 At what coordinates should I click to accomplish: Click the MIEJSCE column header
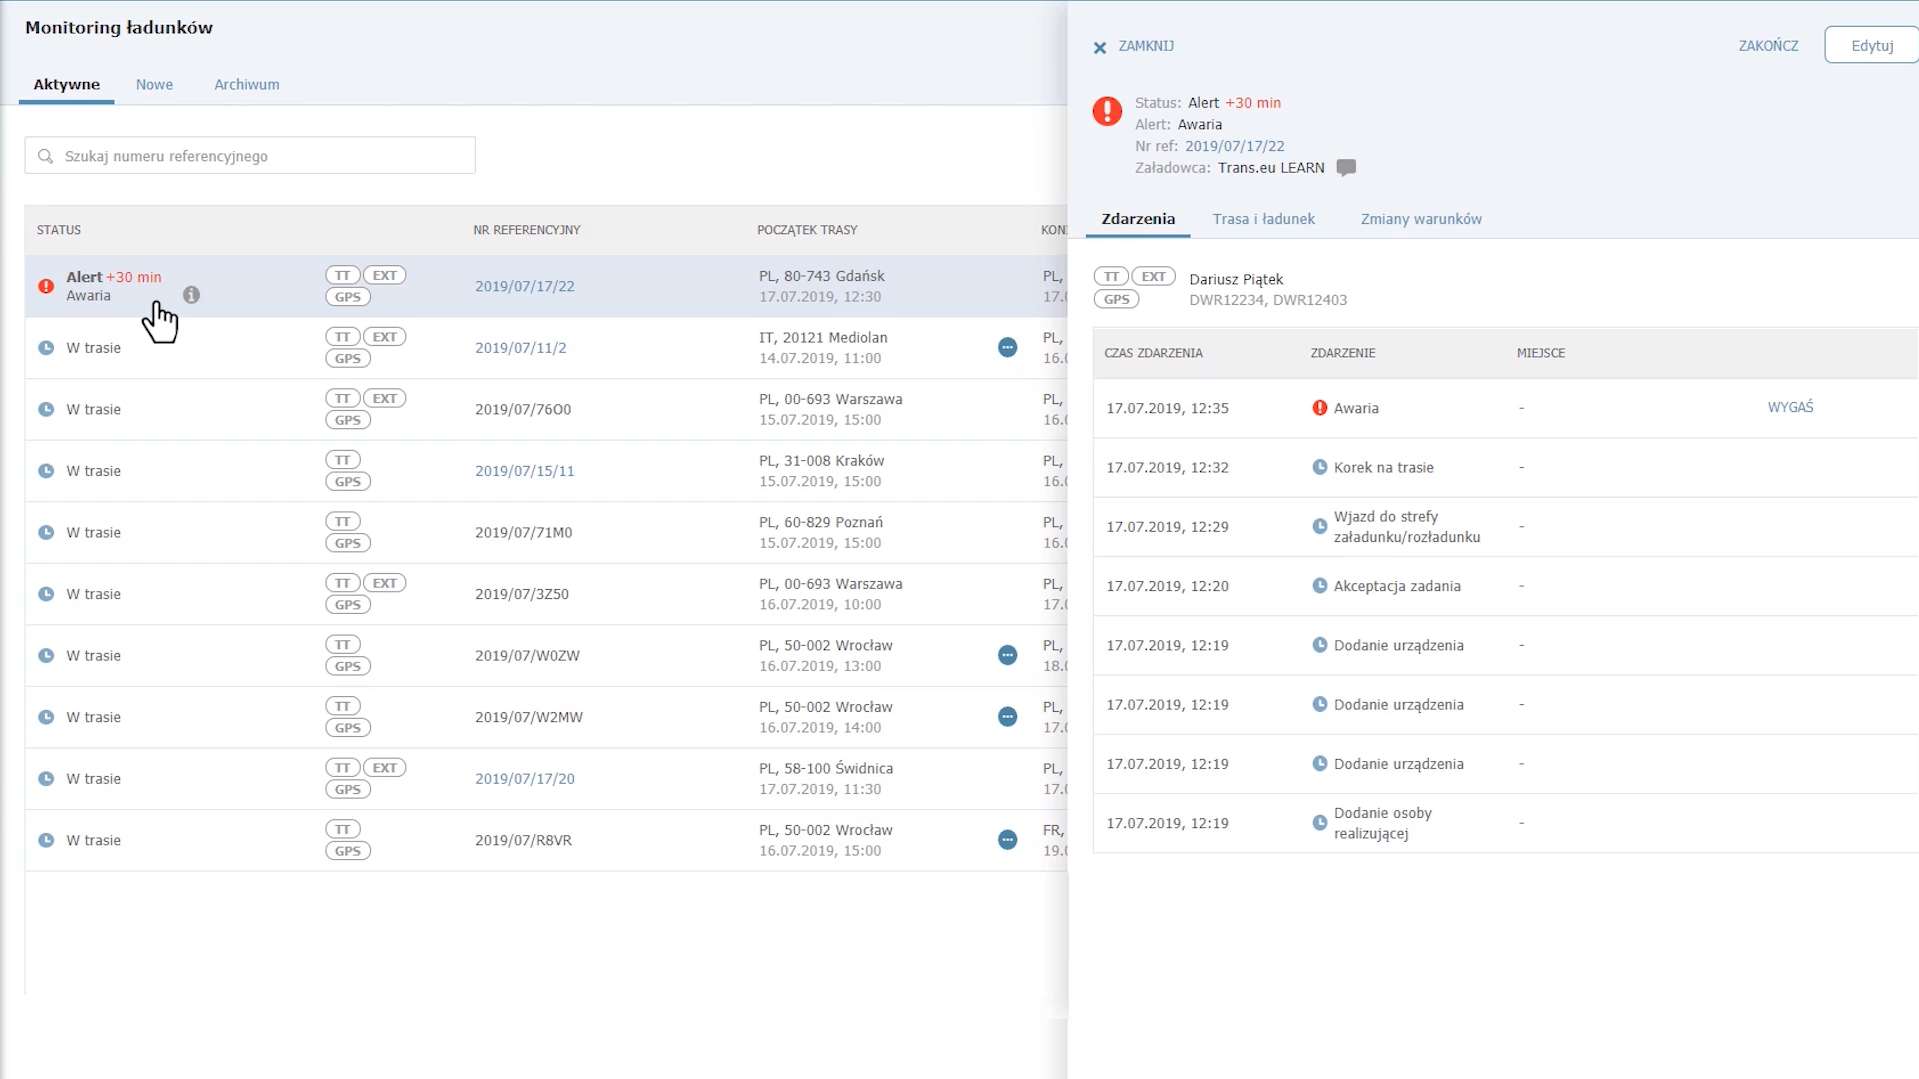point(1541,353)
